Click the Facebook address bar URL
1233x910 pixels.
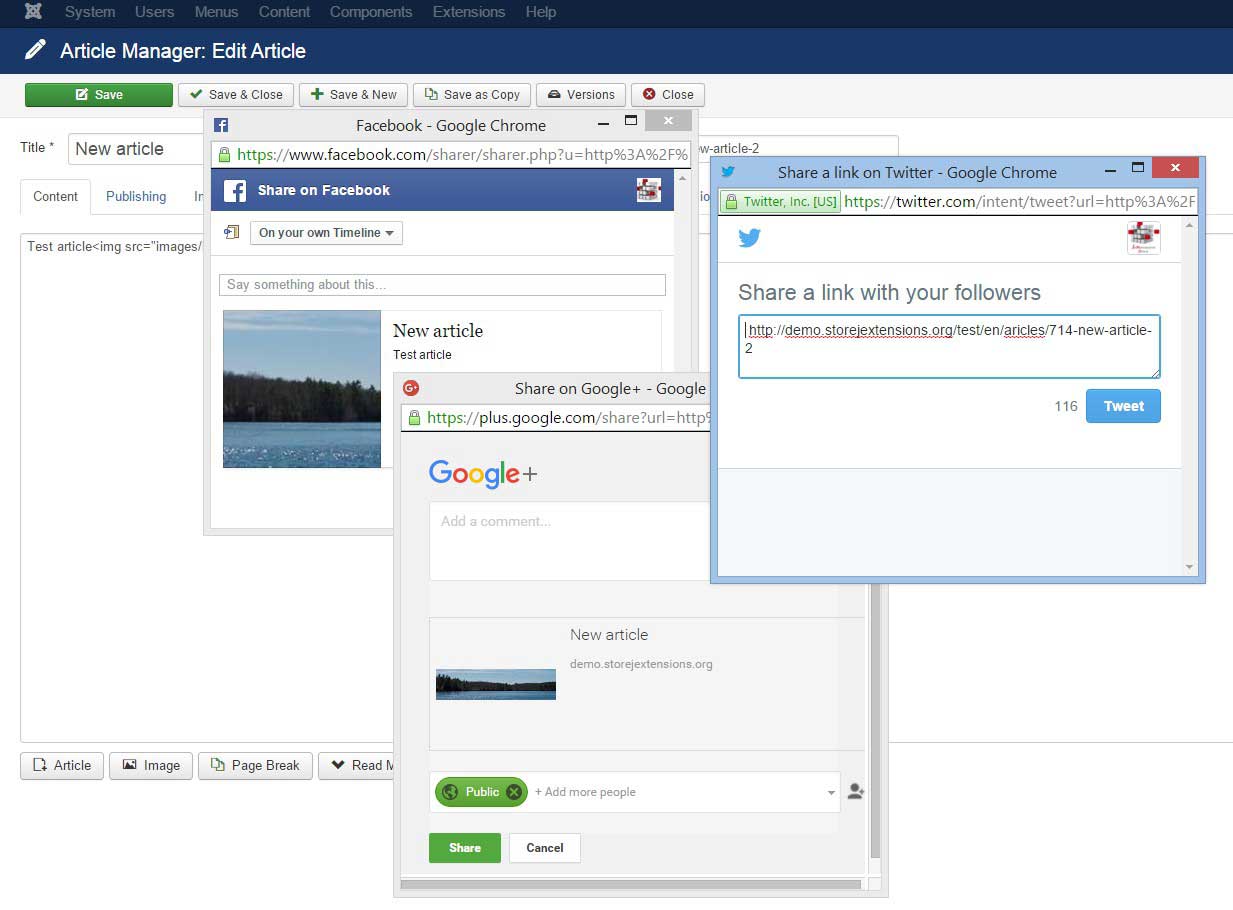point(462,155)
